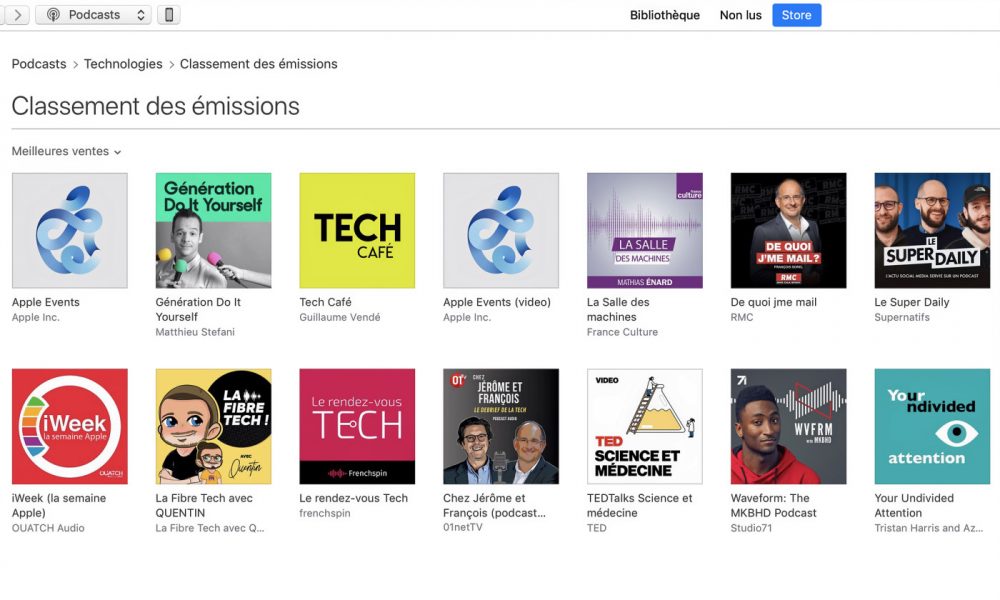Open Chez Jérôme et François artwork
Image resolution: width=1000 pixels, height=600 pixels.
501,426
